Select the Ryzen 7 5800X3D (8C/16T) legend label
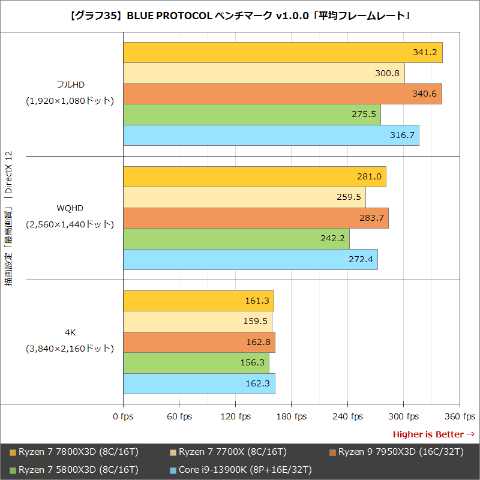Viewport: 480px width, 480px height. point(78,470)
